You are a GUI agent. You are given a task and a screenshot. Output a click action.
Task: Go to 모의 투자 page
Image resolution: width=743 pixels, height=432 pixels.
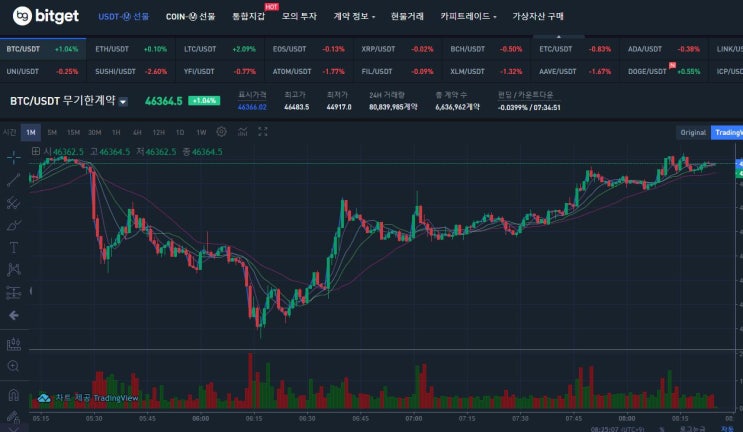[299, 16]
